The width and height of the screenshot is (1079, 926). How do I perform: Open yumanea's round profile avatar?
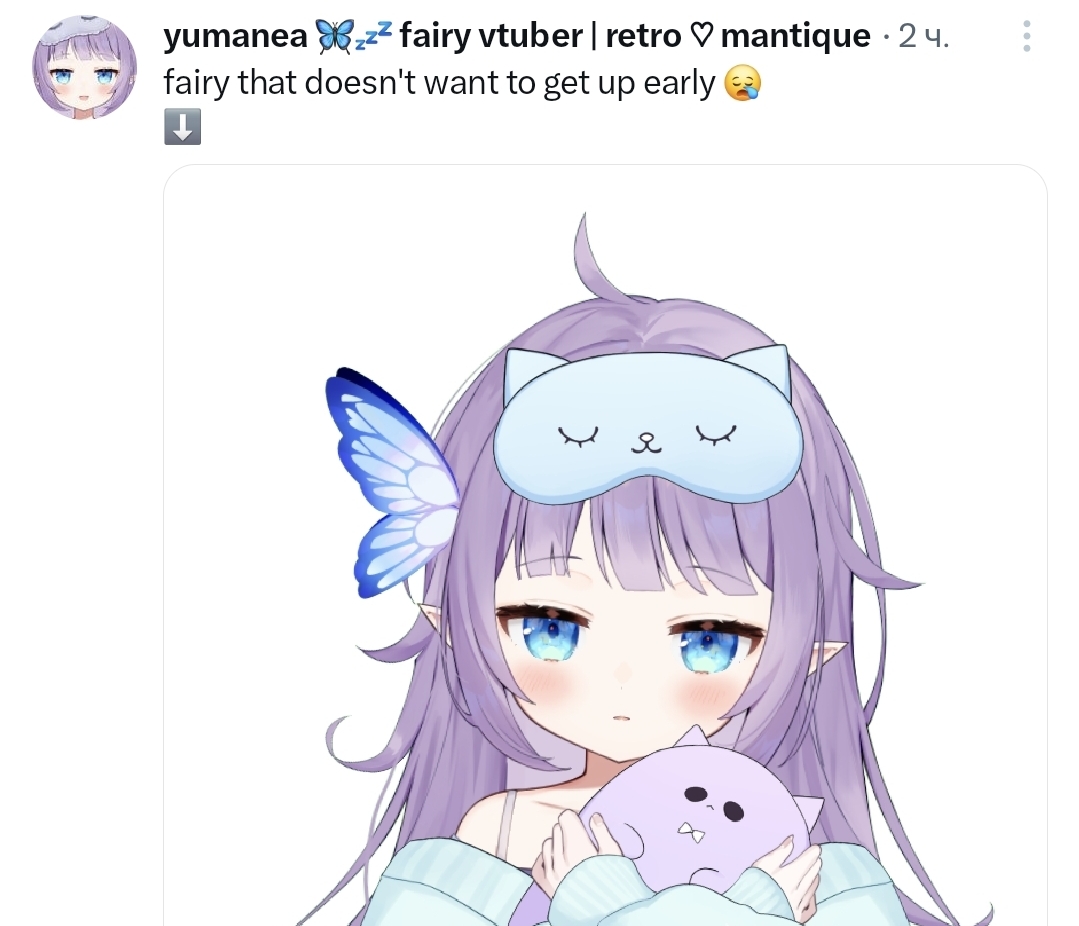[84, 67]
